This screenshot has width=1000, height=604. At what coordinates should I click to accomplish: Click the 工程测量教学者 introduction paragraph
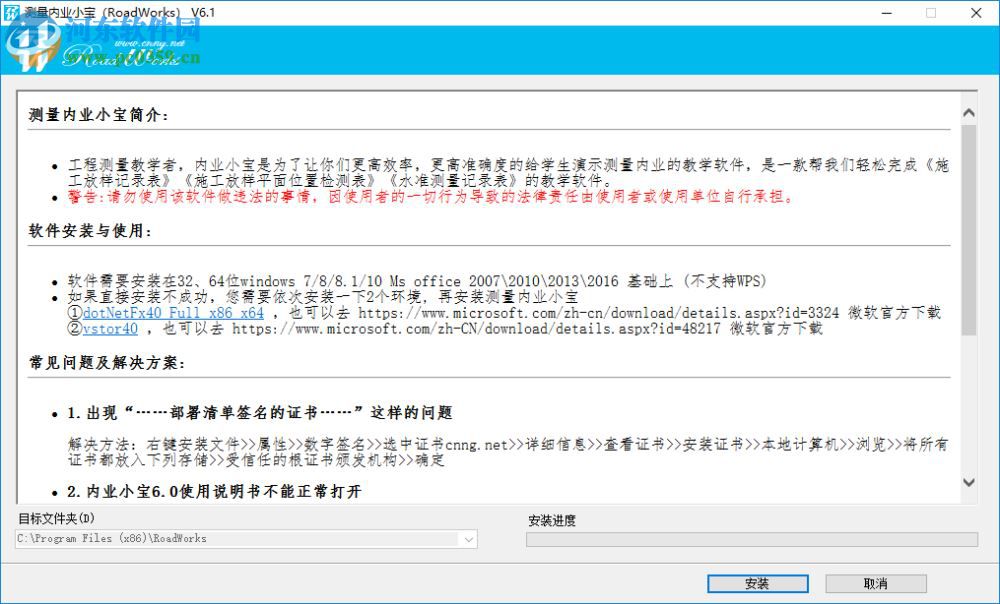coord(508,173)
